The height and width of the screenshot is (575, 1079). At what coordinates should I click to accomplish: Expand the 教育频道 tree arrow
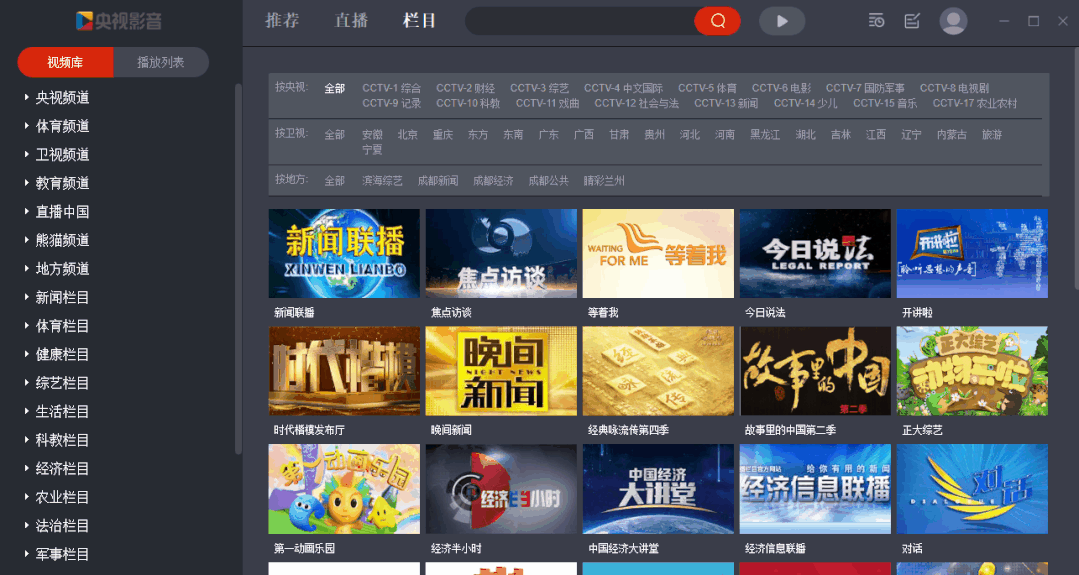pos(26,183)
